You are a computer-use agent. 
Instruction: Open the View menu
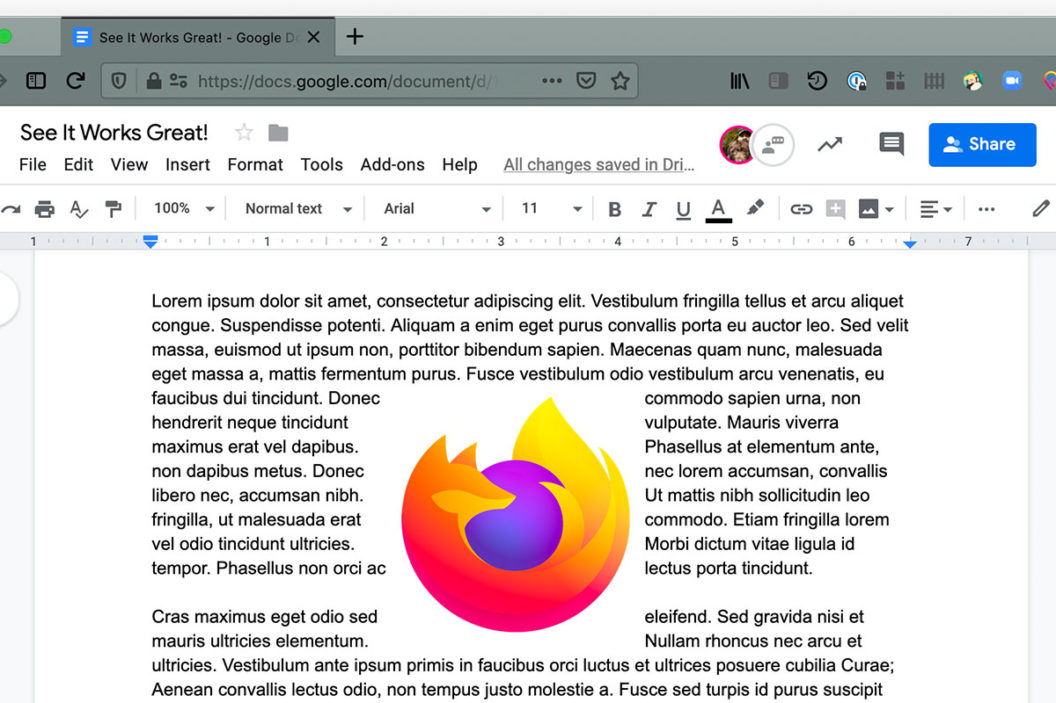point(129,165)
